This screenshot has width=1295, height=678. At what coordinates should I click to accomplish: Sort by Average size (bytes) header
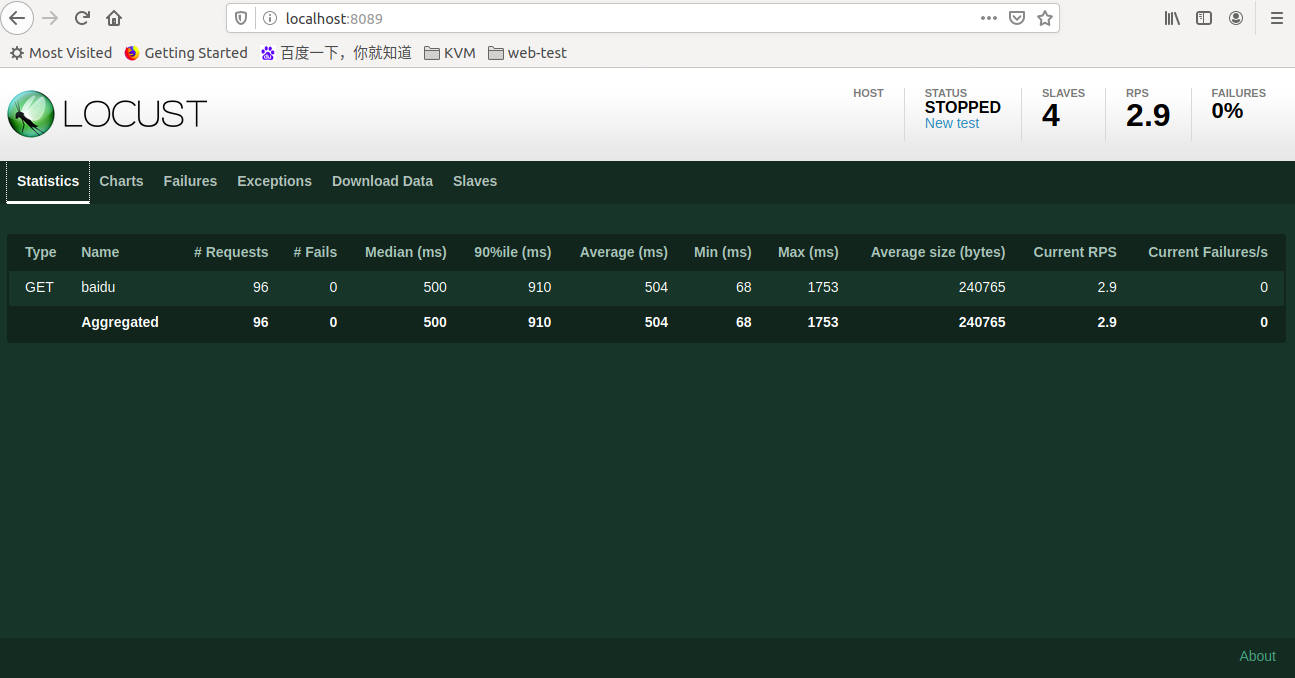pos(938,252)
